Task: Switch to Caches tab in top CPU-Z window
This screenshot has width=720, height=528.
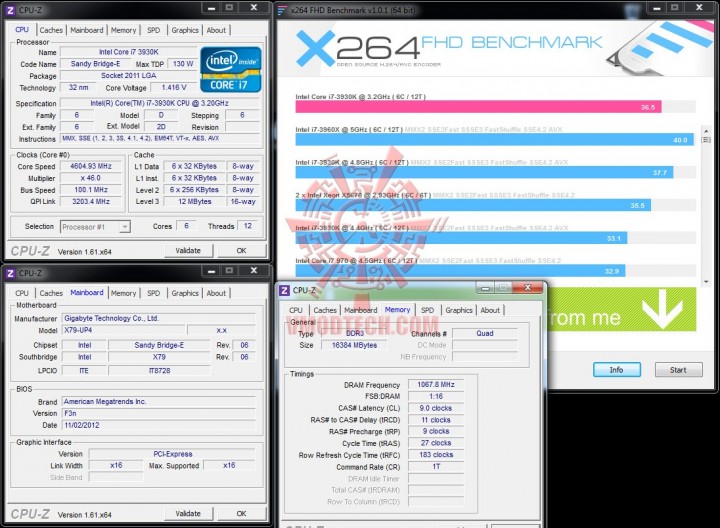Action: point(51,30)
